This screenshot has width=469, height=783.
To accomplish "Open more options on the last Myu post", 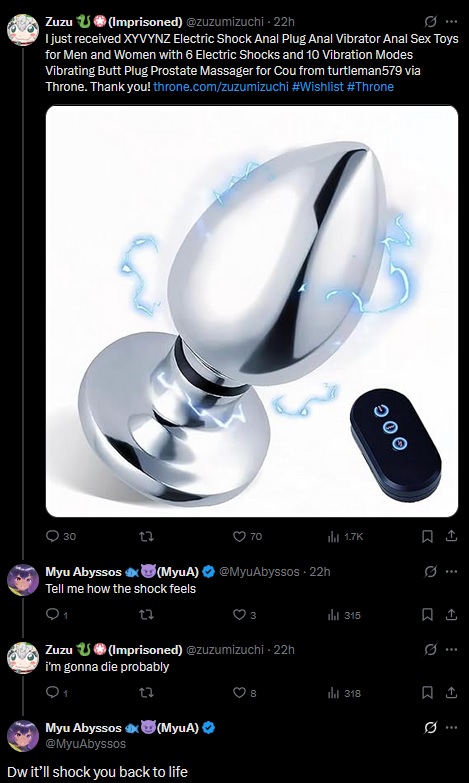I will 452,728.
